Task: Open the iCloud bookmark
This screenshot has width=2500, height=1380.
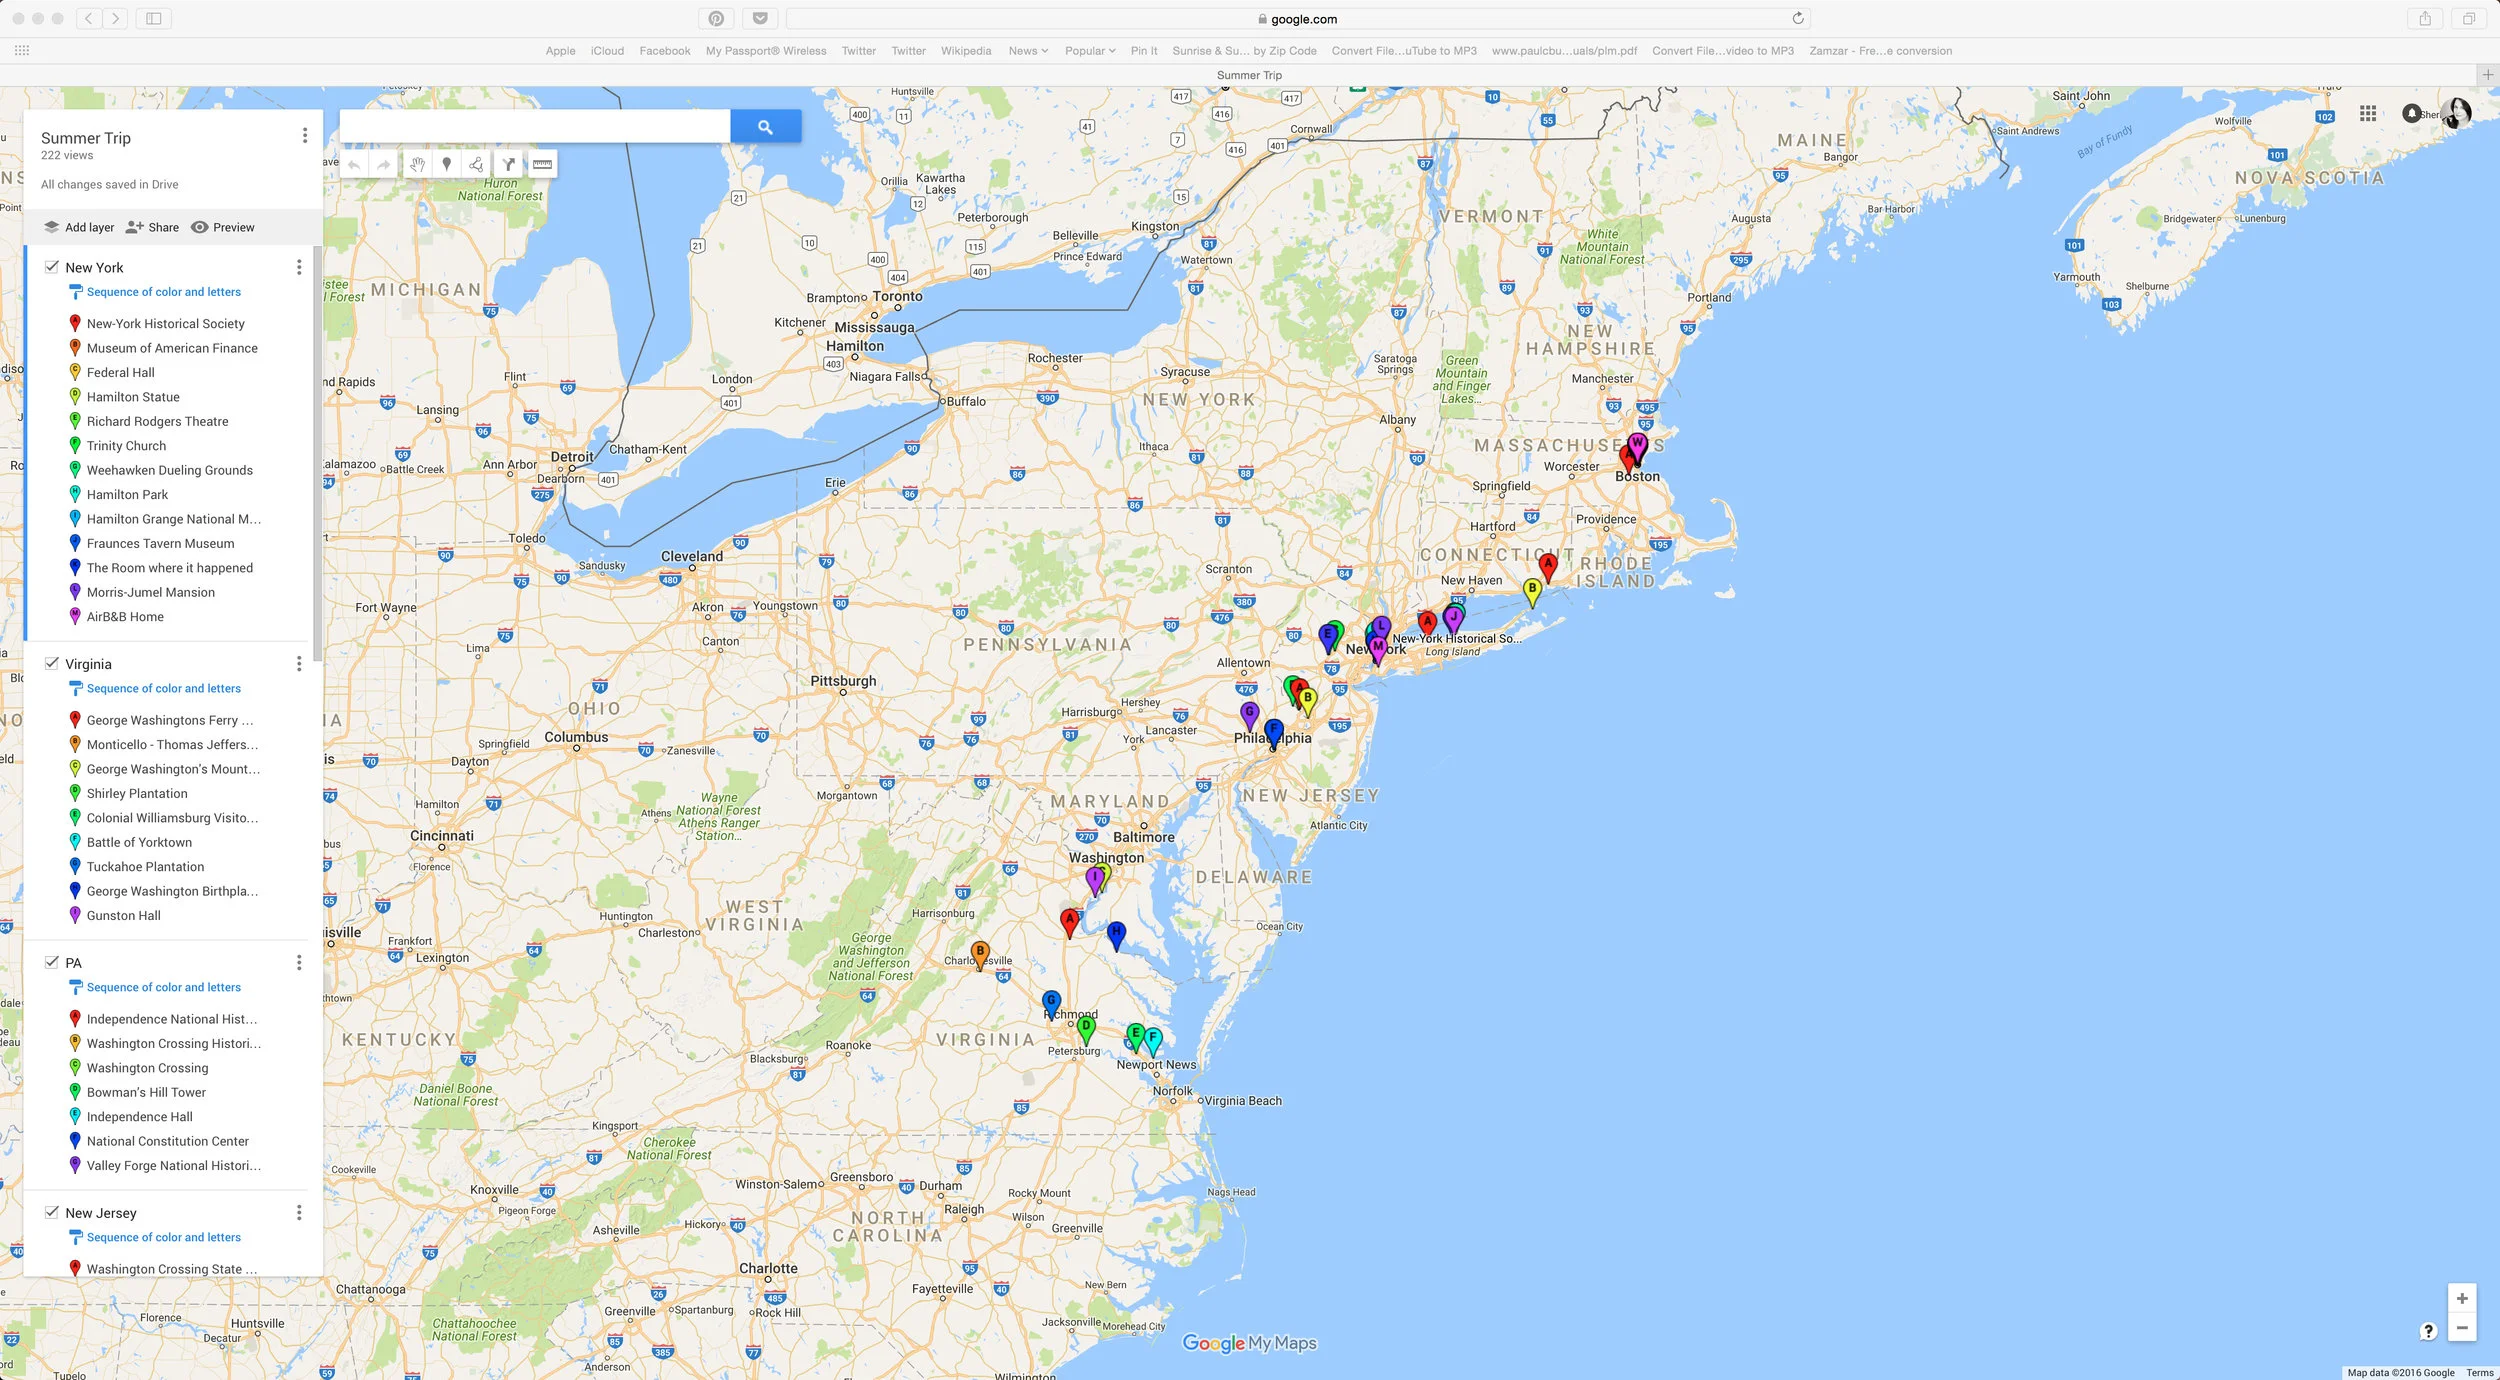Action: (x=607, y=51)
